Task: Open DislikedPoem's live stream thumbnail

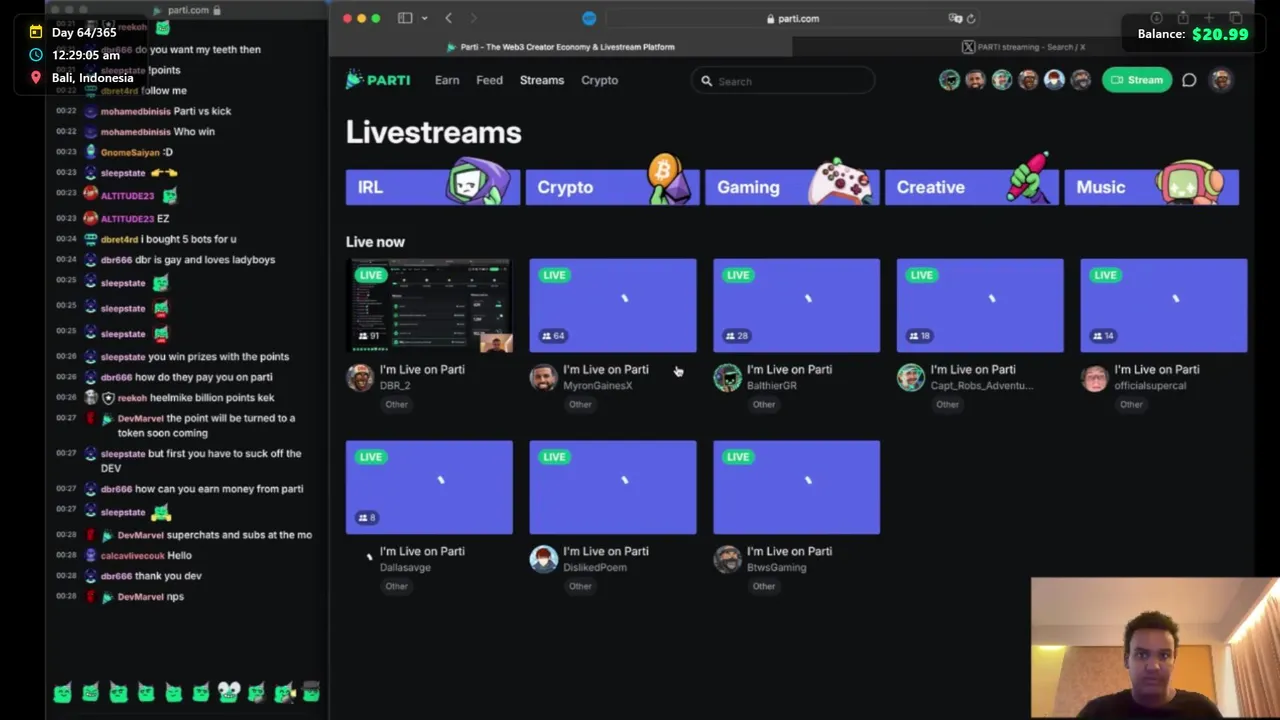Action: click(x=613, y=487)
